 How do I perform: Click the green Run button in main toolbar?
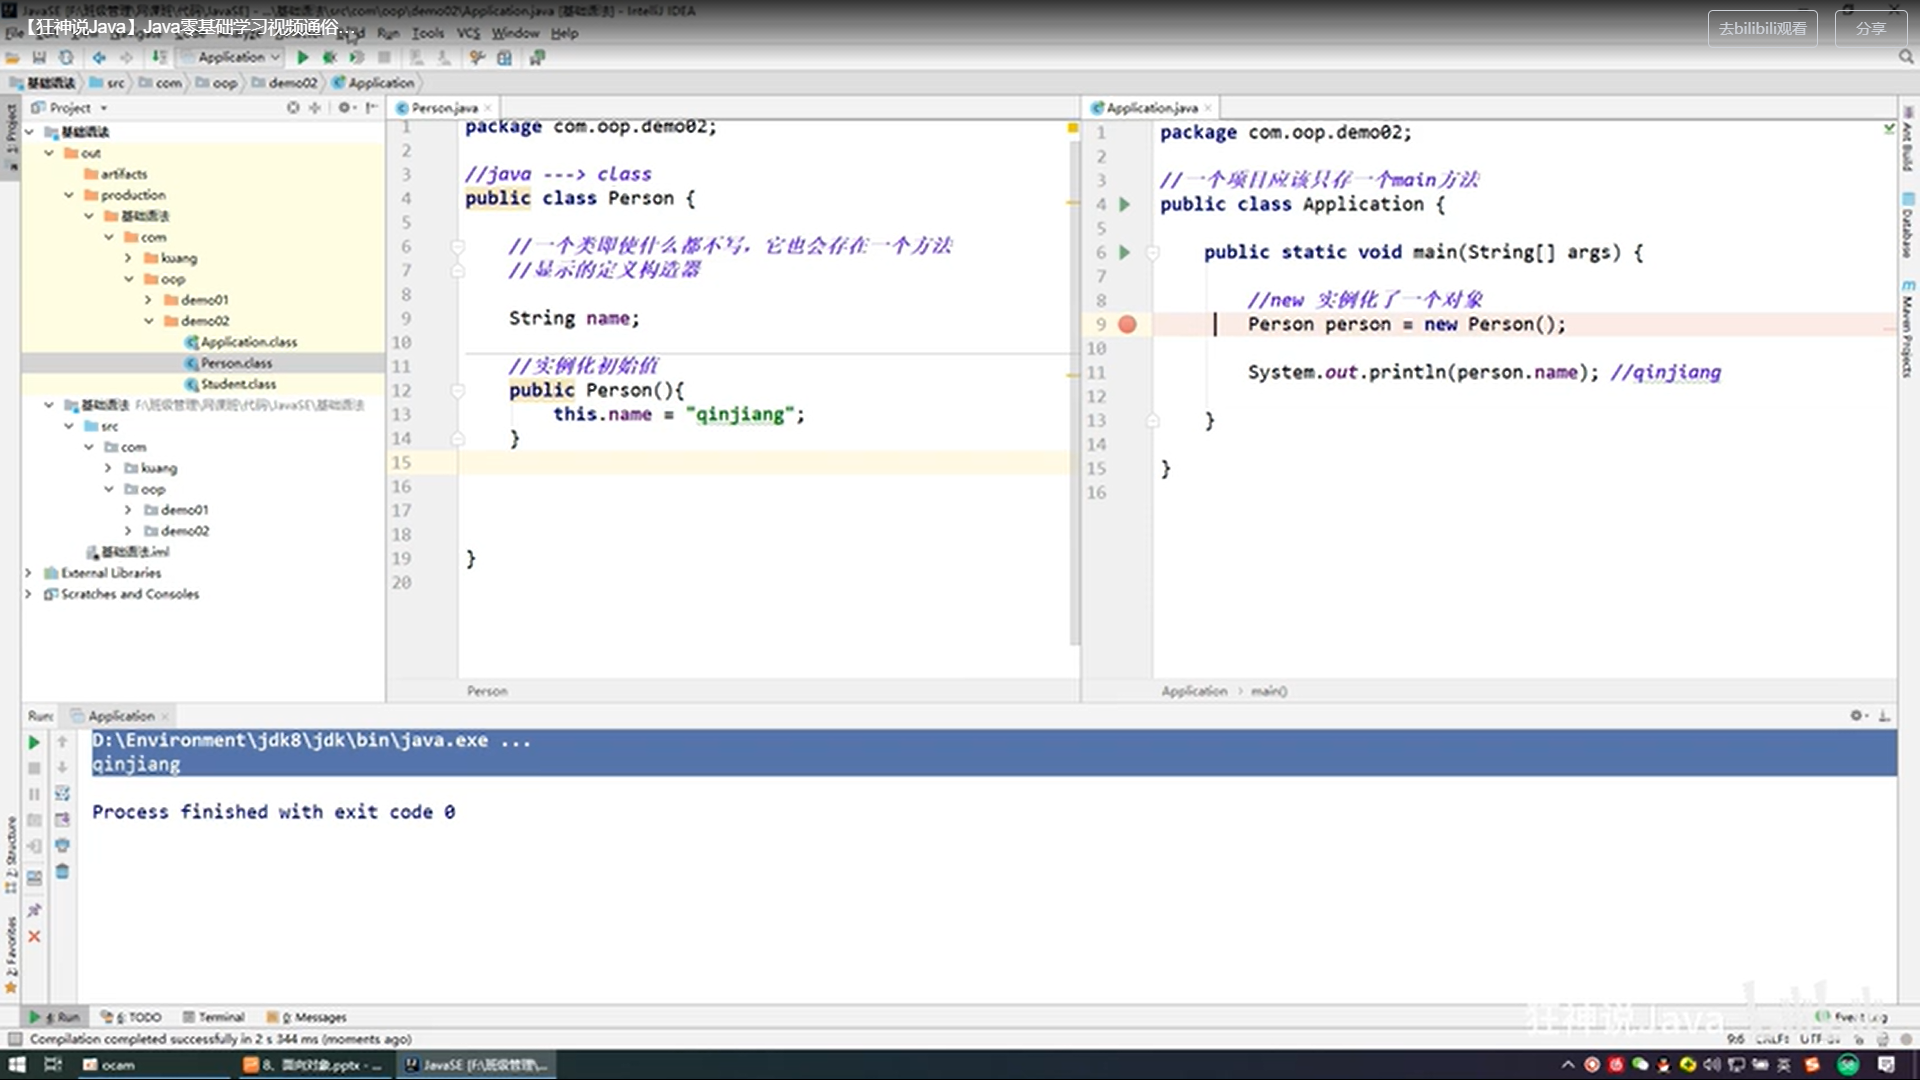(x=303, y=58)
